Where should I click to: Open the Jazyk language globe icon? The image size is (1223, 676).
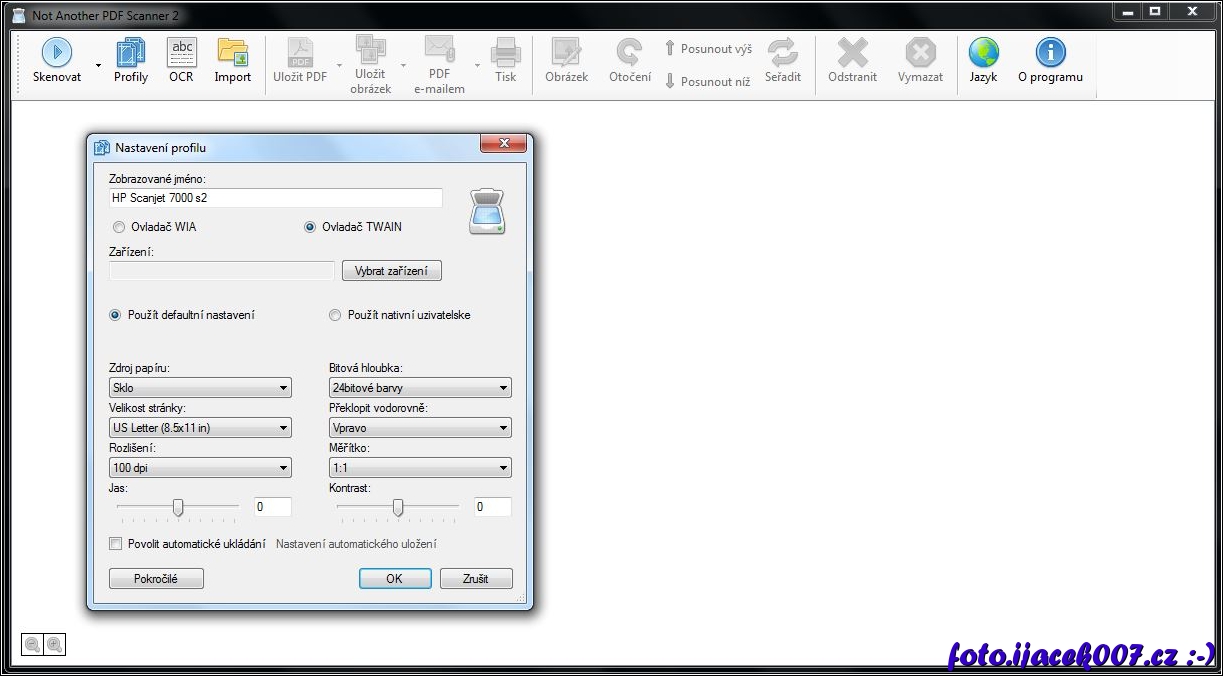[983, 53]
